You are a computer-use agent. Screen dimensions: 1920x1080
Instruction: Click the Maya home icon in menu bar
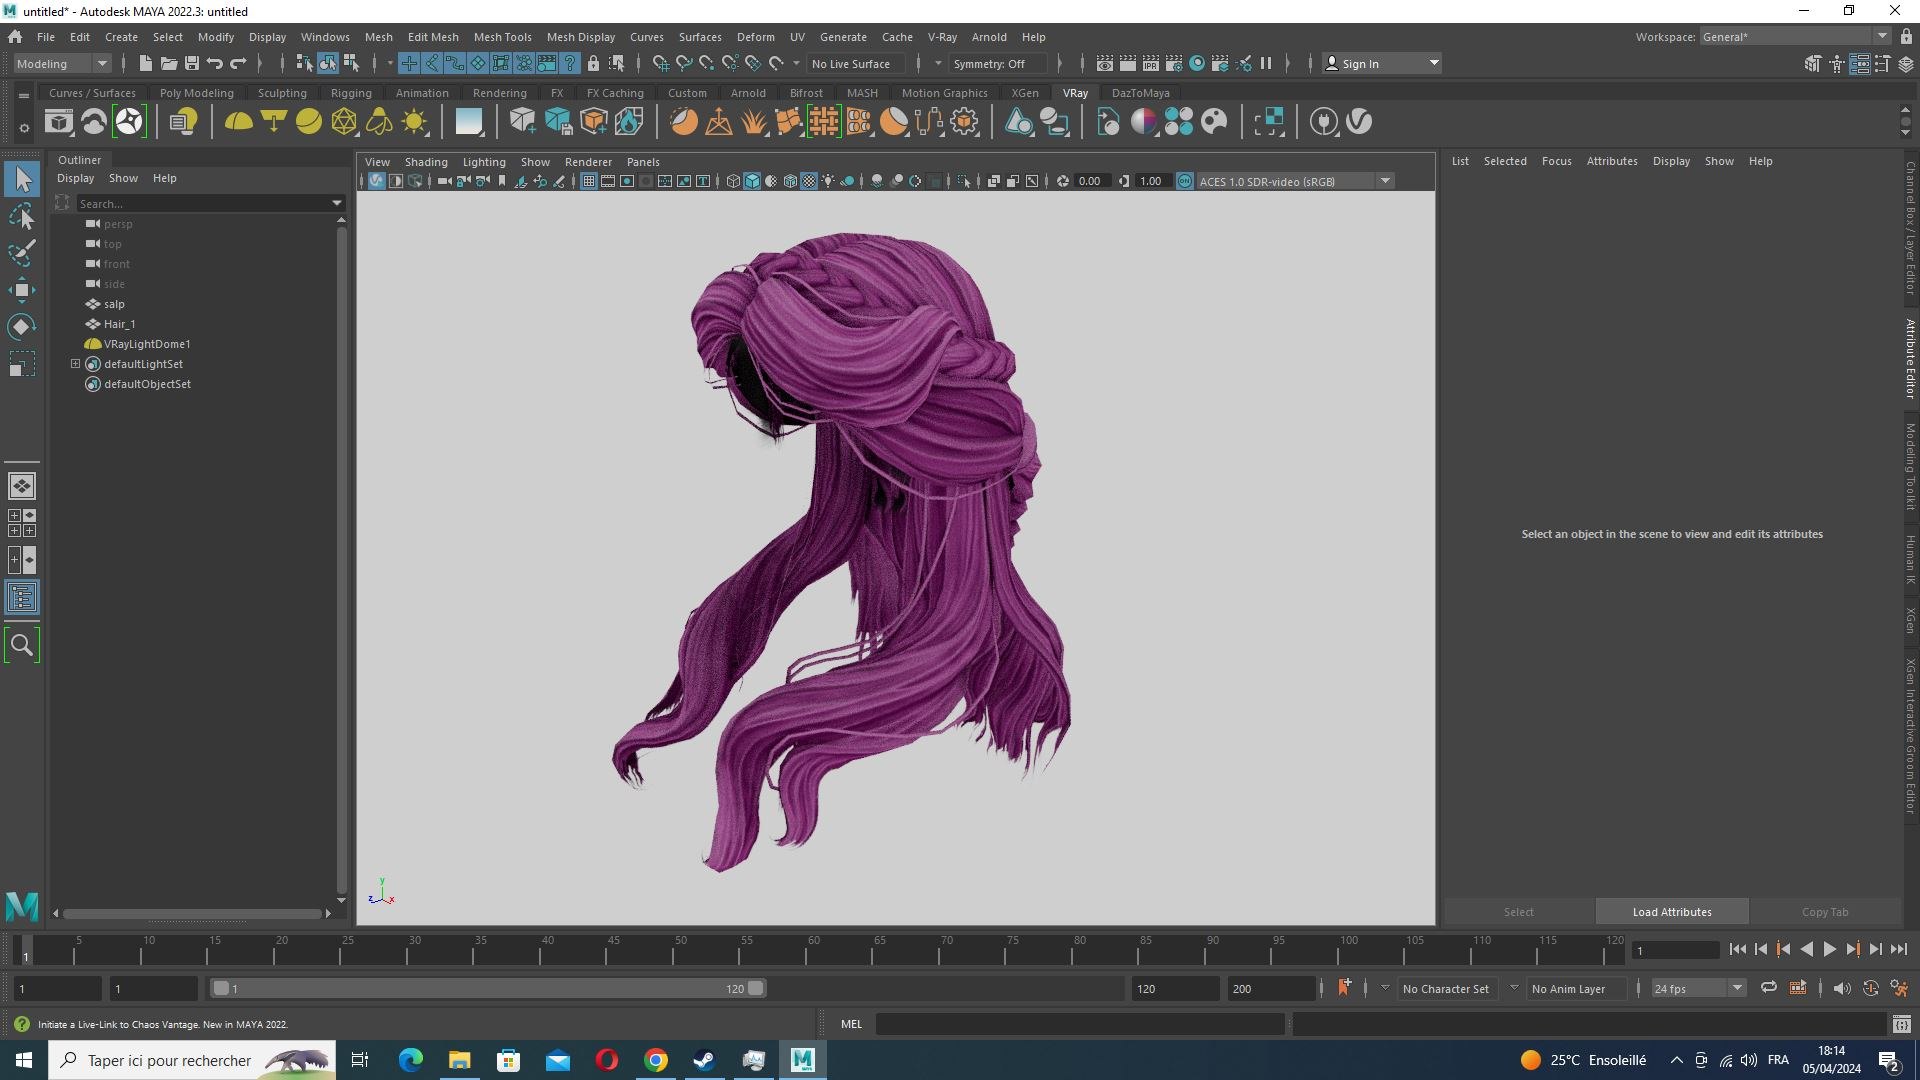coord(15,37)
